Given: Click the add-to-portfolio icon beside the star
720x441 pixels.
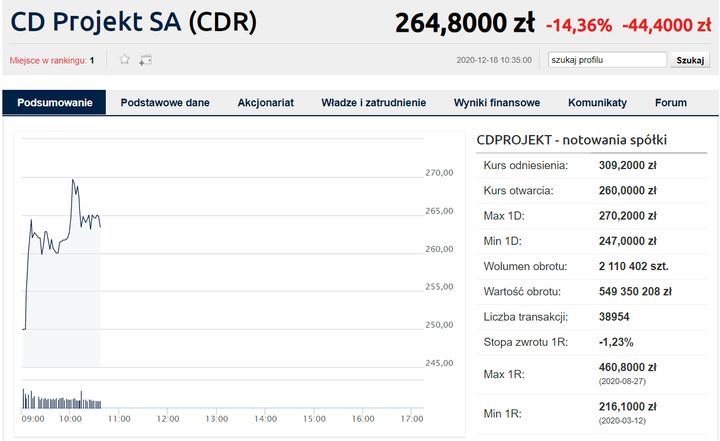Looking at the screenshot, I should click(x=146, y=60).
